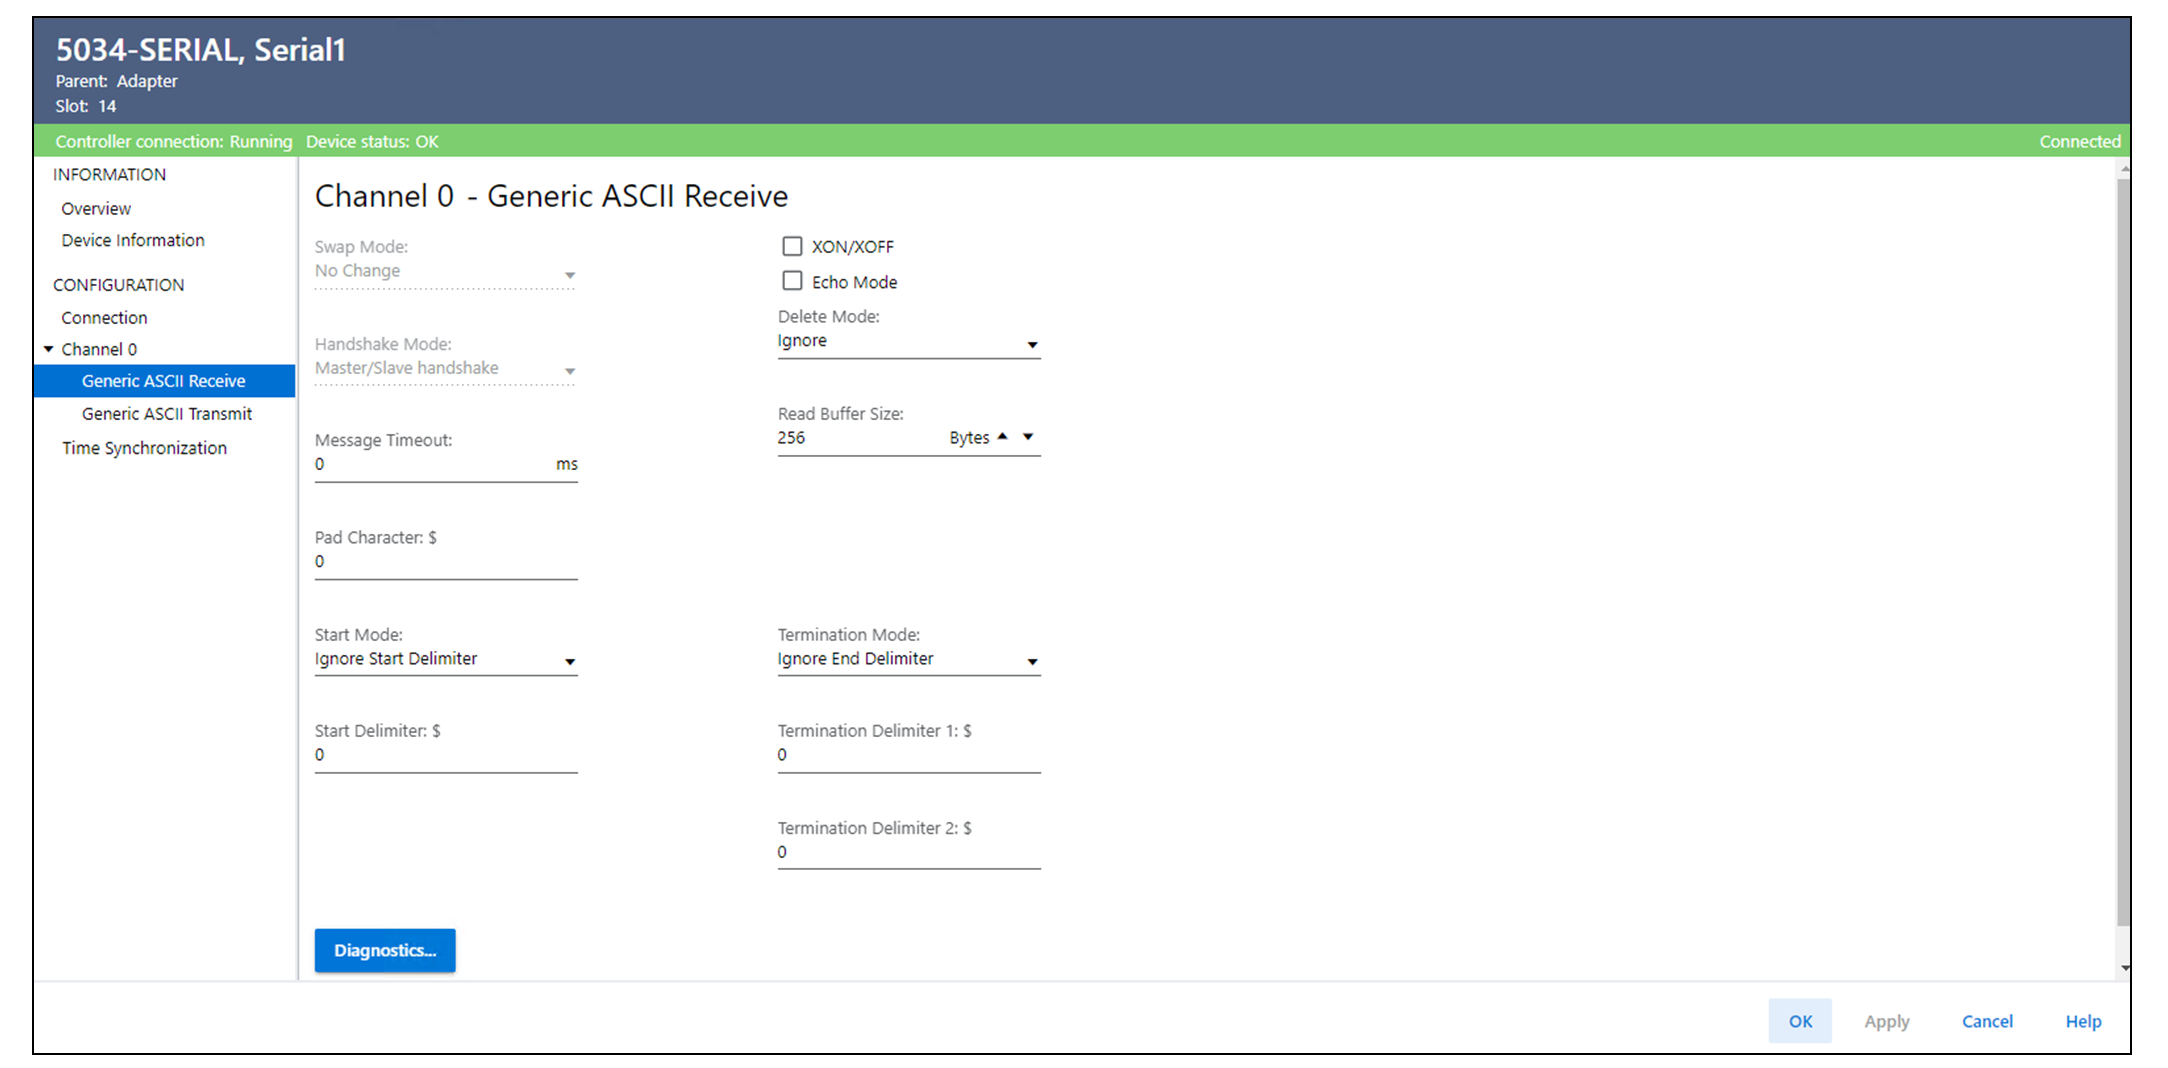Click the Diagnostics button
Viewport: 2168px width, 1068px height.
[385, 950]
